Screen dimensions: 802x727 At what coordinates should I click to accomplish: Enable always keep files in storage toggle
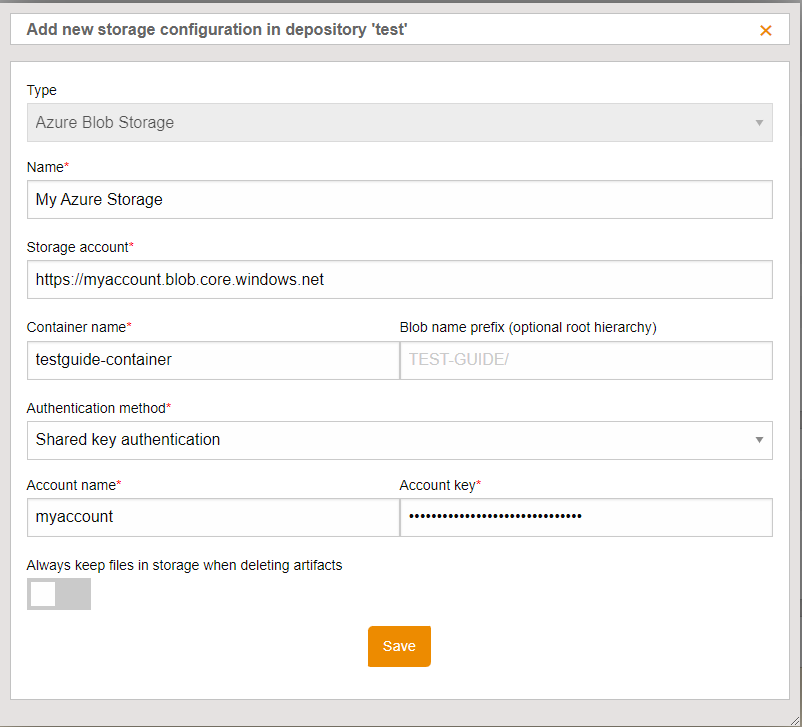(x=59, y=594)
